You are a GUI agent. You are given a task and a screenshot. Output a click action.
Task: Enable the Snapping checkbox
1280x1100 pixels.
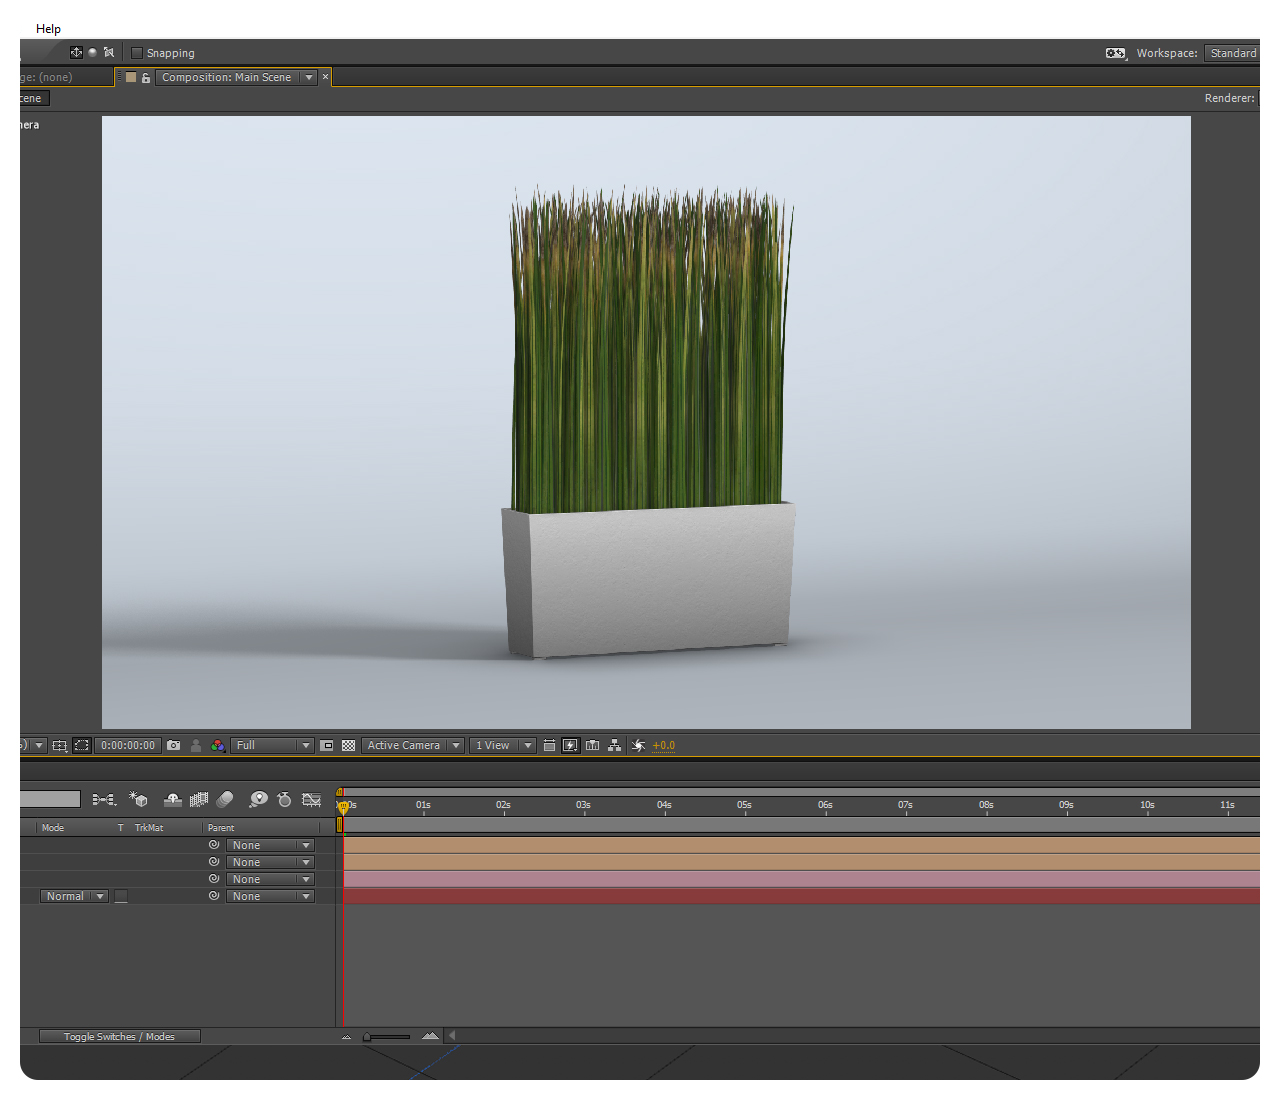[x=138, y=54]
